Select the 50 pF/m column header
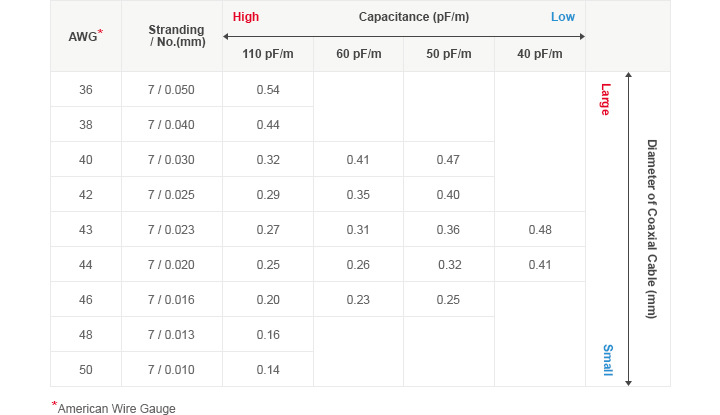This screenshot has height=415, width=720. (x=449, y=54)
